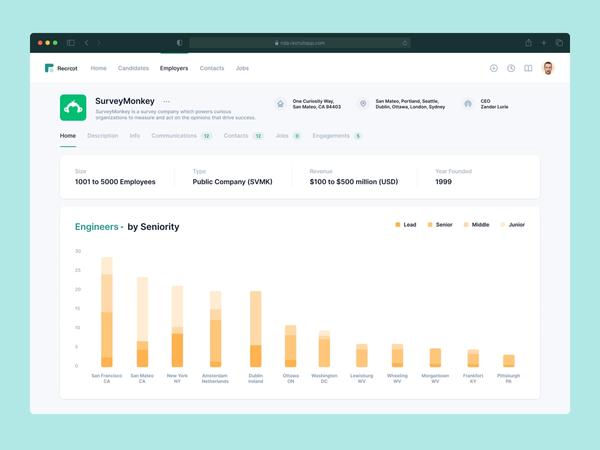Click the Pittsburgh PA bar
The image size is (600, 450).
pos(509,360)
